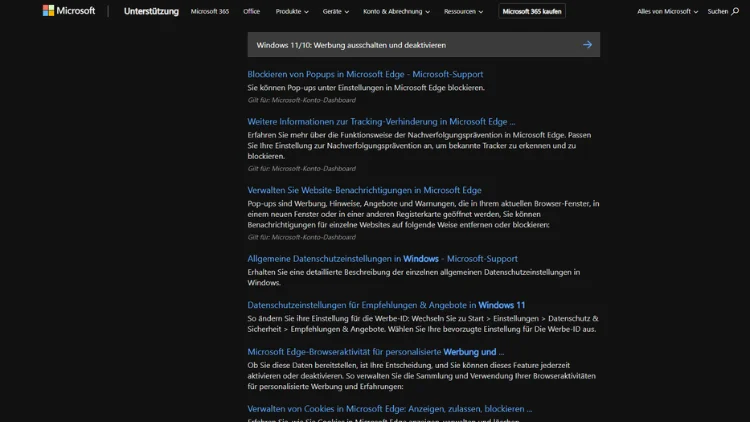The image size is (750, 422).
Task: Open Website-Benachrichtigungen in Microsoft Edge link
Action: (364, 190)
